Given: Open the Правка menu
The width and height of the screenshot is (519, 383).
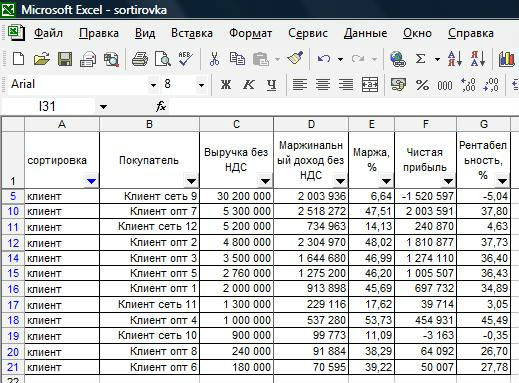Looking at the screenshot, I should 99,33.
